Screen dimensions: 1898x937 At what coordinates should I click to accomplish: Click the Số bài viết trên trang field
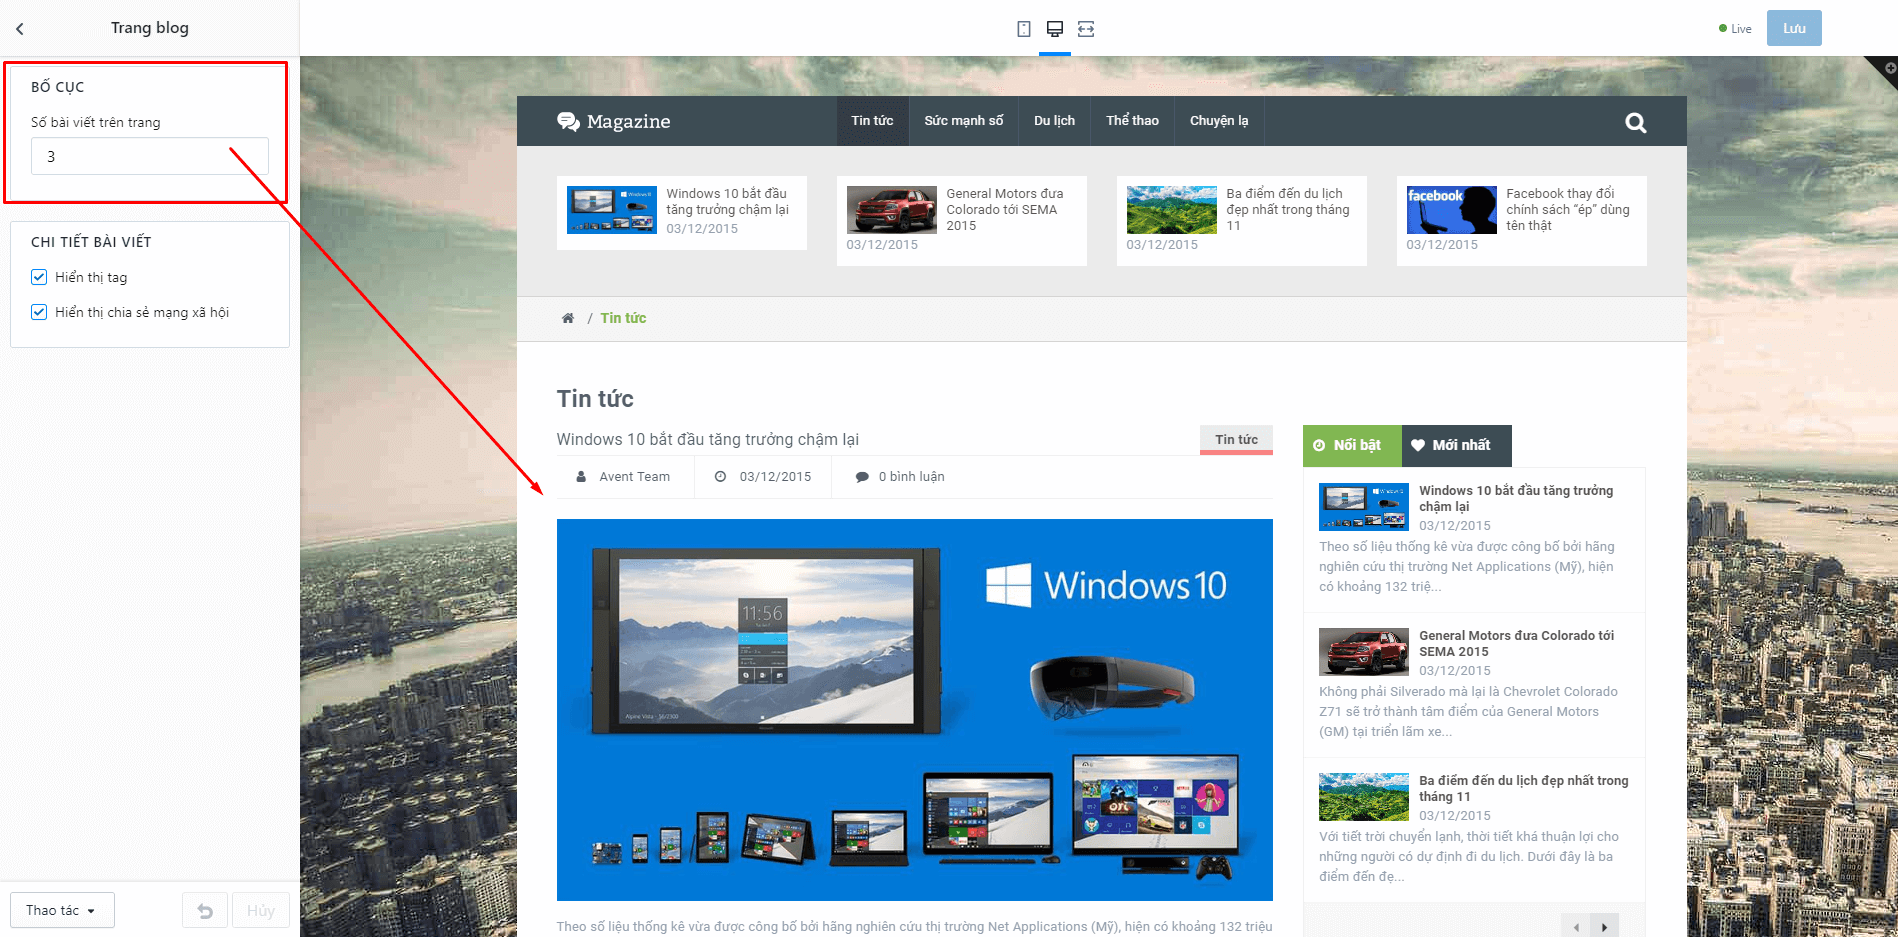pyautogui.click(x=150, y=156)
